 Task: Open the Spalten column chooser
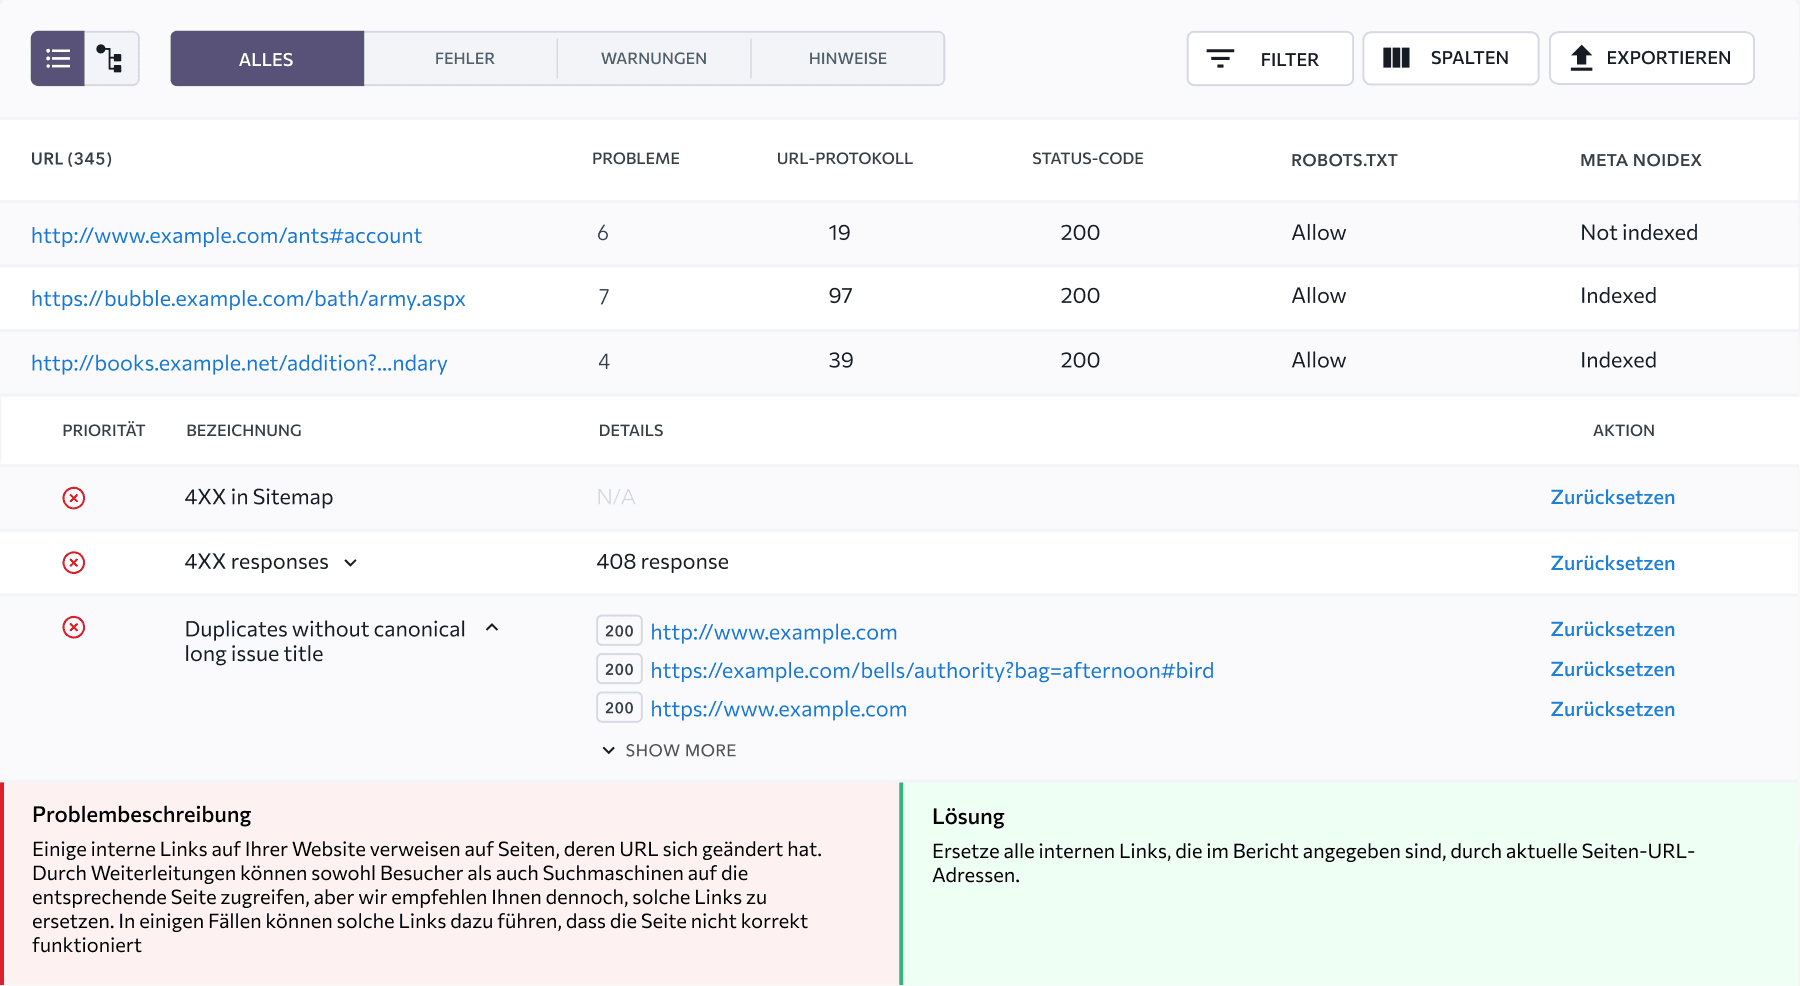(1450, 58)
